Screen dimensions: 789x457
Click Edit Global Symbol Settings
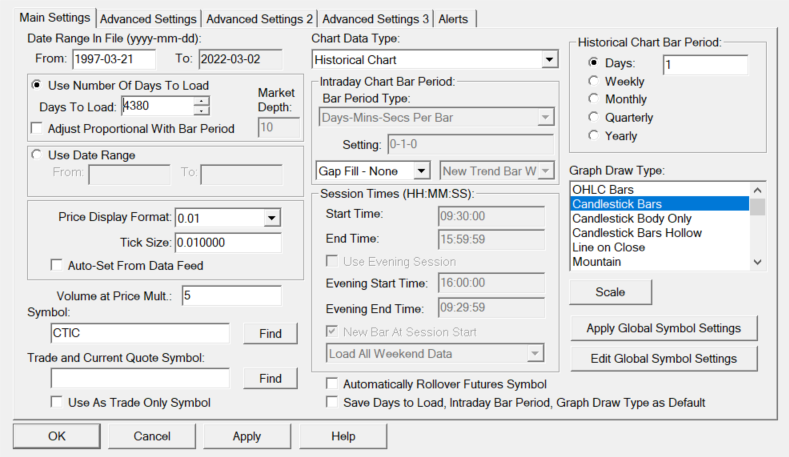tap(664, 358)
